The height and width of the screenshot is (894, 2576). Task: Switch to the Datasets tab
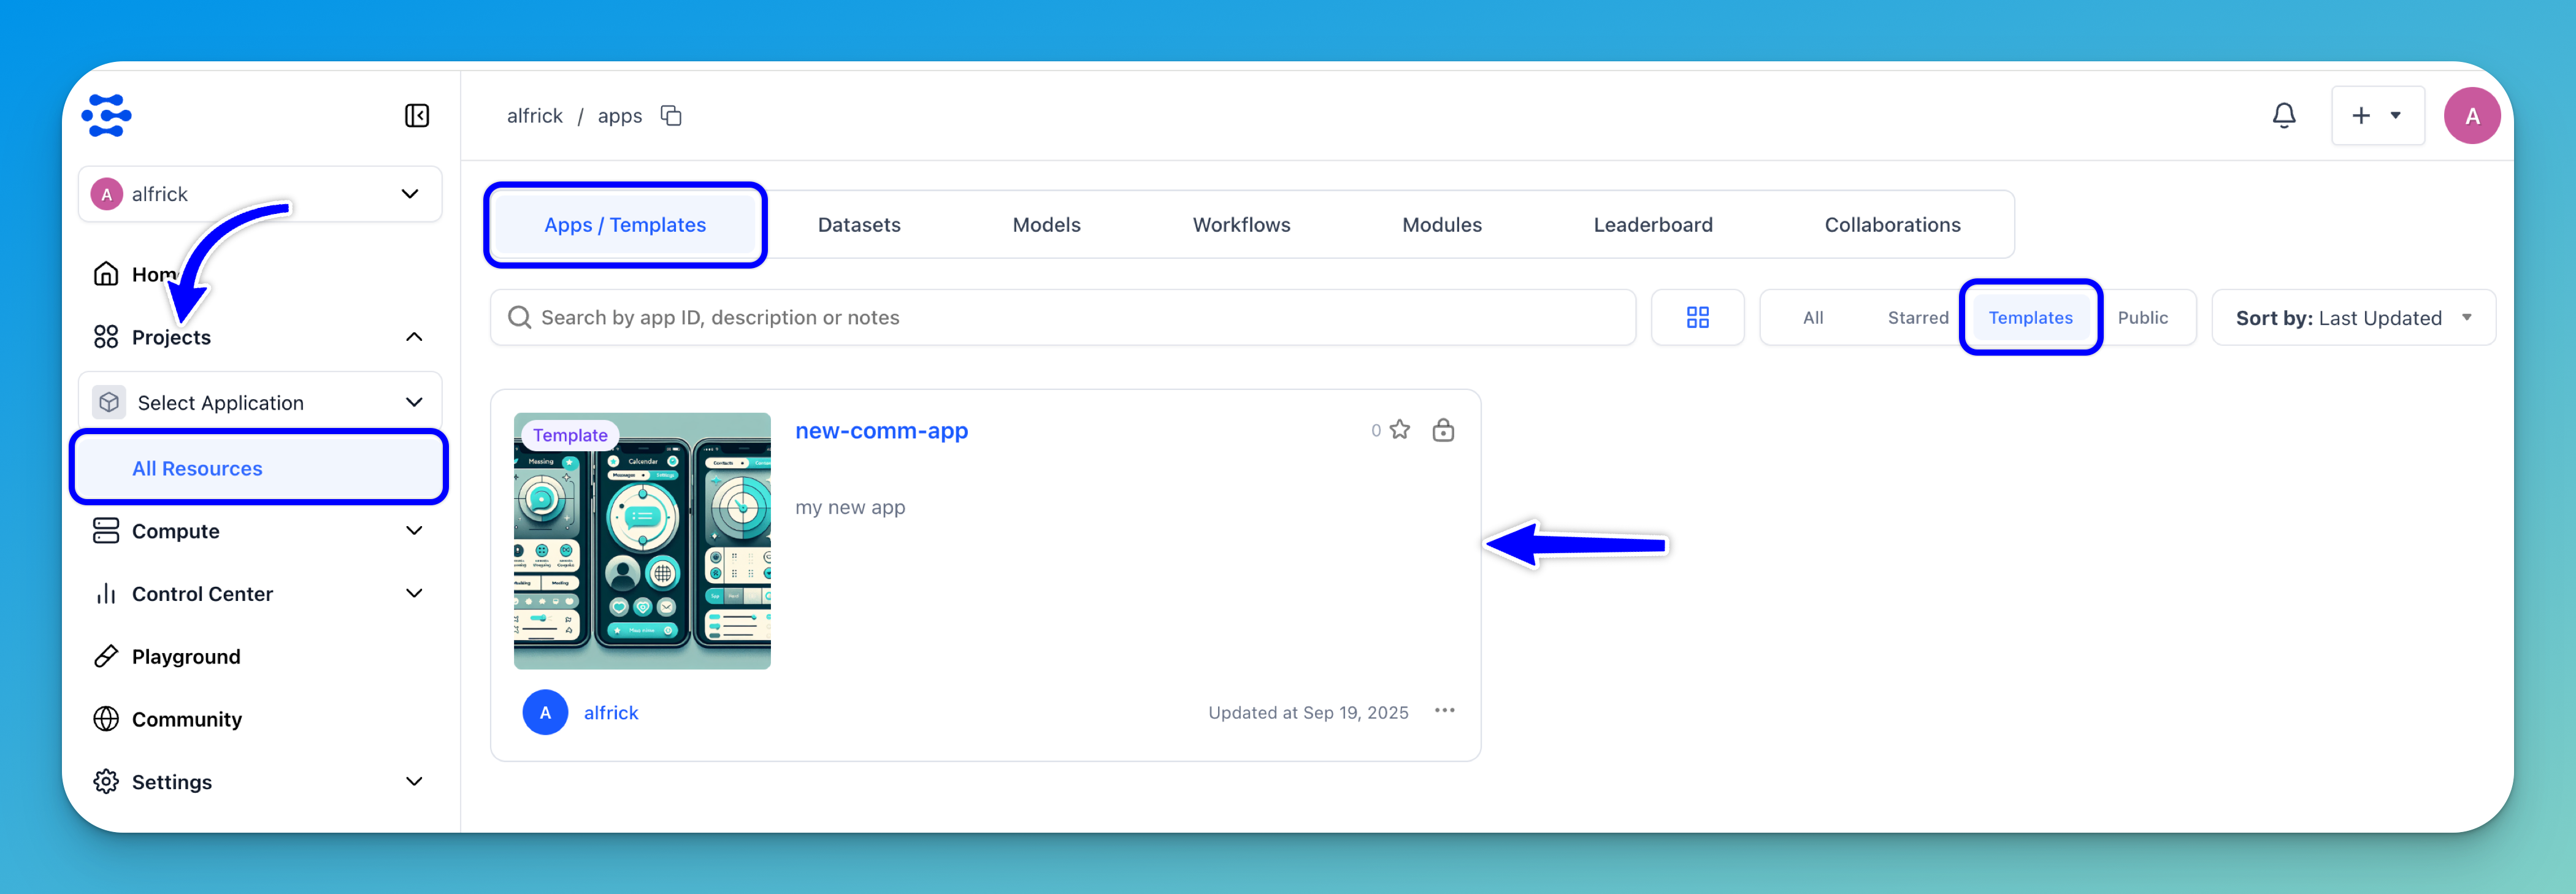[x=858, y=225]
